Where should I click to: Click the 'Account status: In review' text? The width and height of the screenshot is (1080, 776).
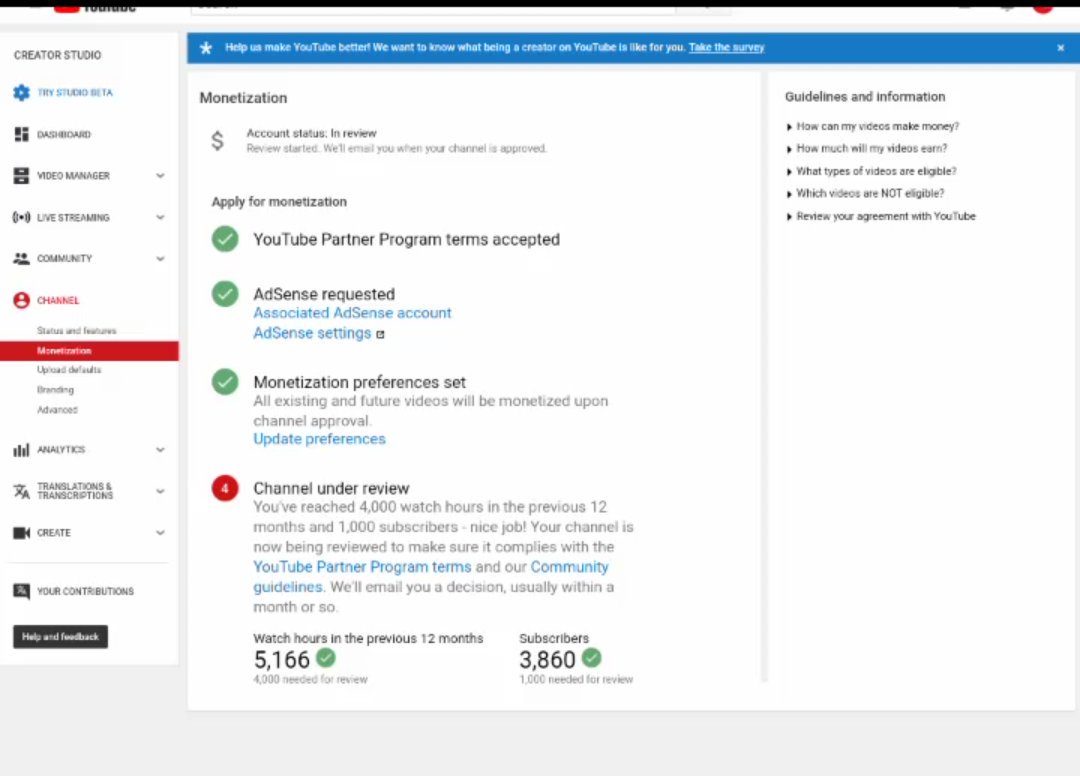tap(311, 133)
